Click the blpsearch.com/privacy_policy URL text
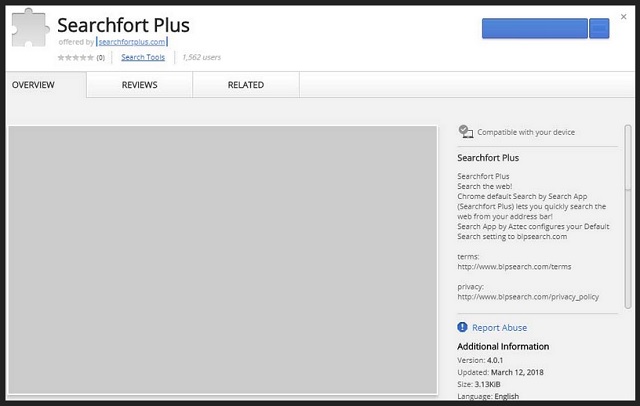Screen dimensions: 640x406 point(528,297)
